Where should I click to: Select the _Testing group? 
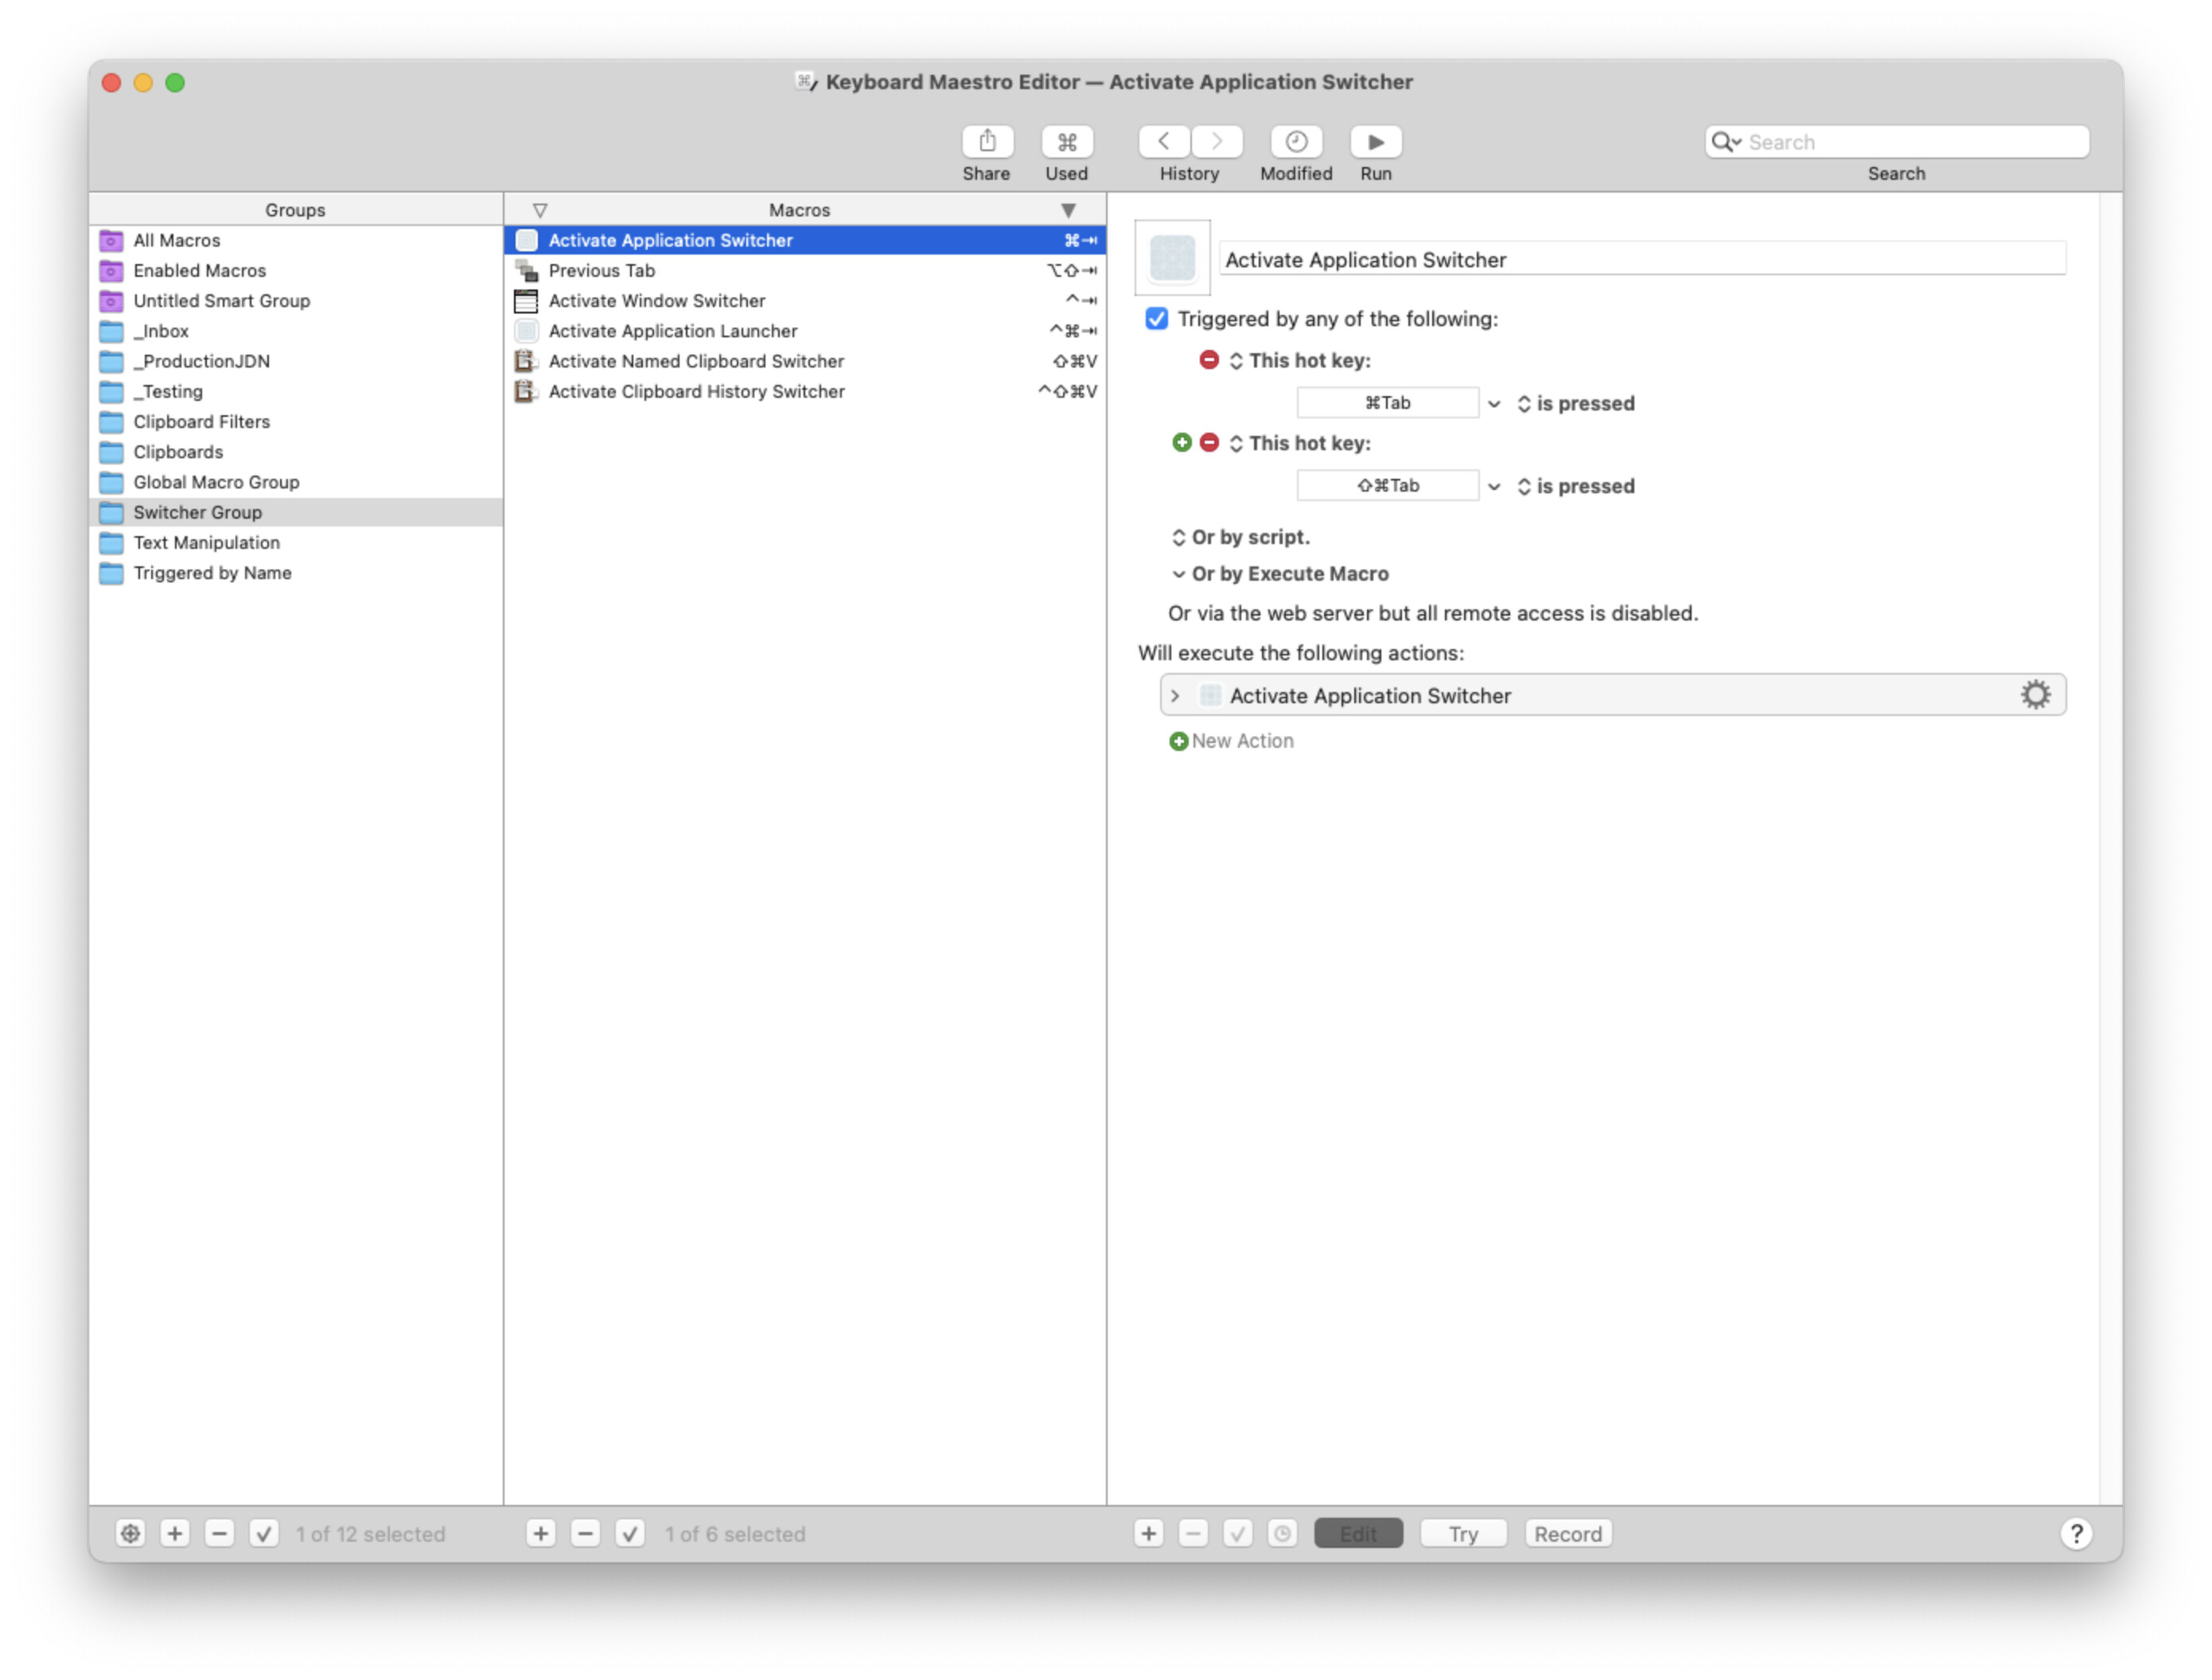[296, 391]
